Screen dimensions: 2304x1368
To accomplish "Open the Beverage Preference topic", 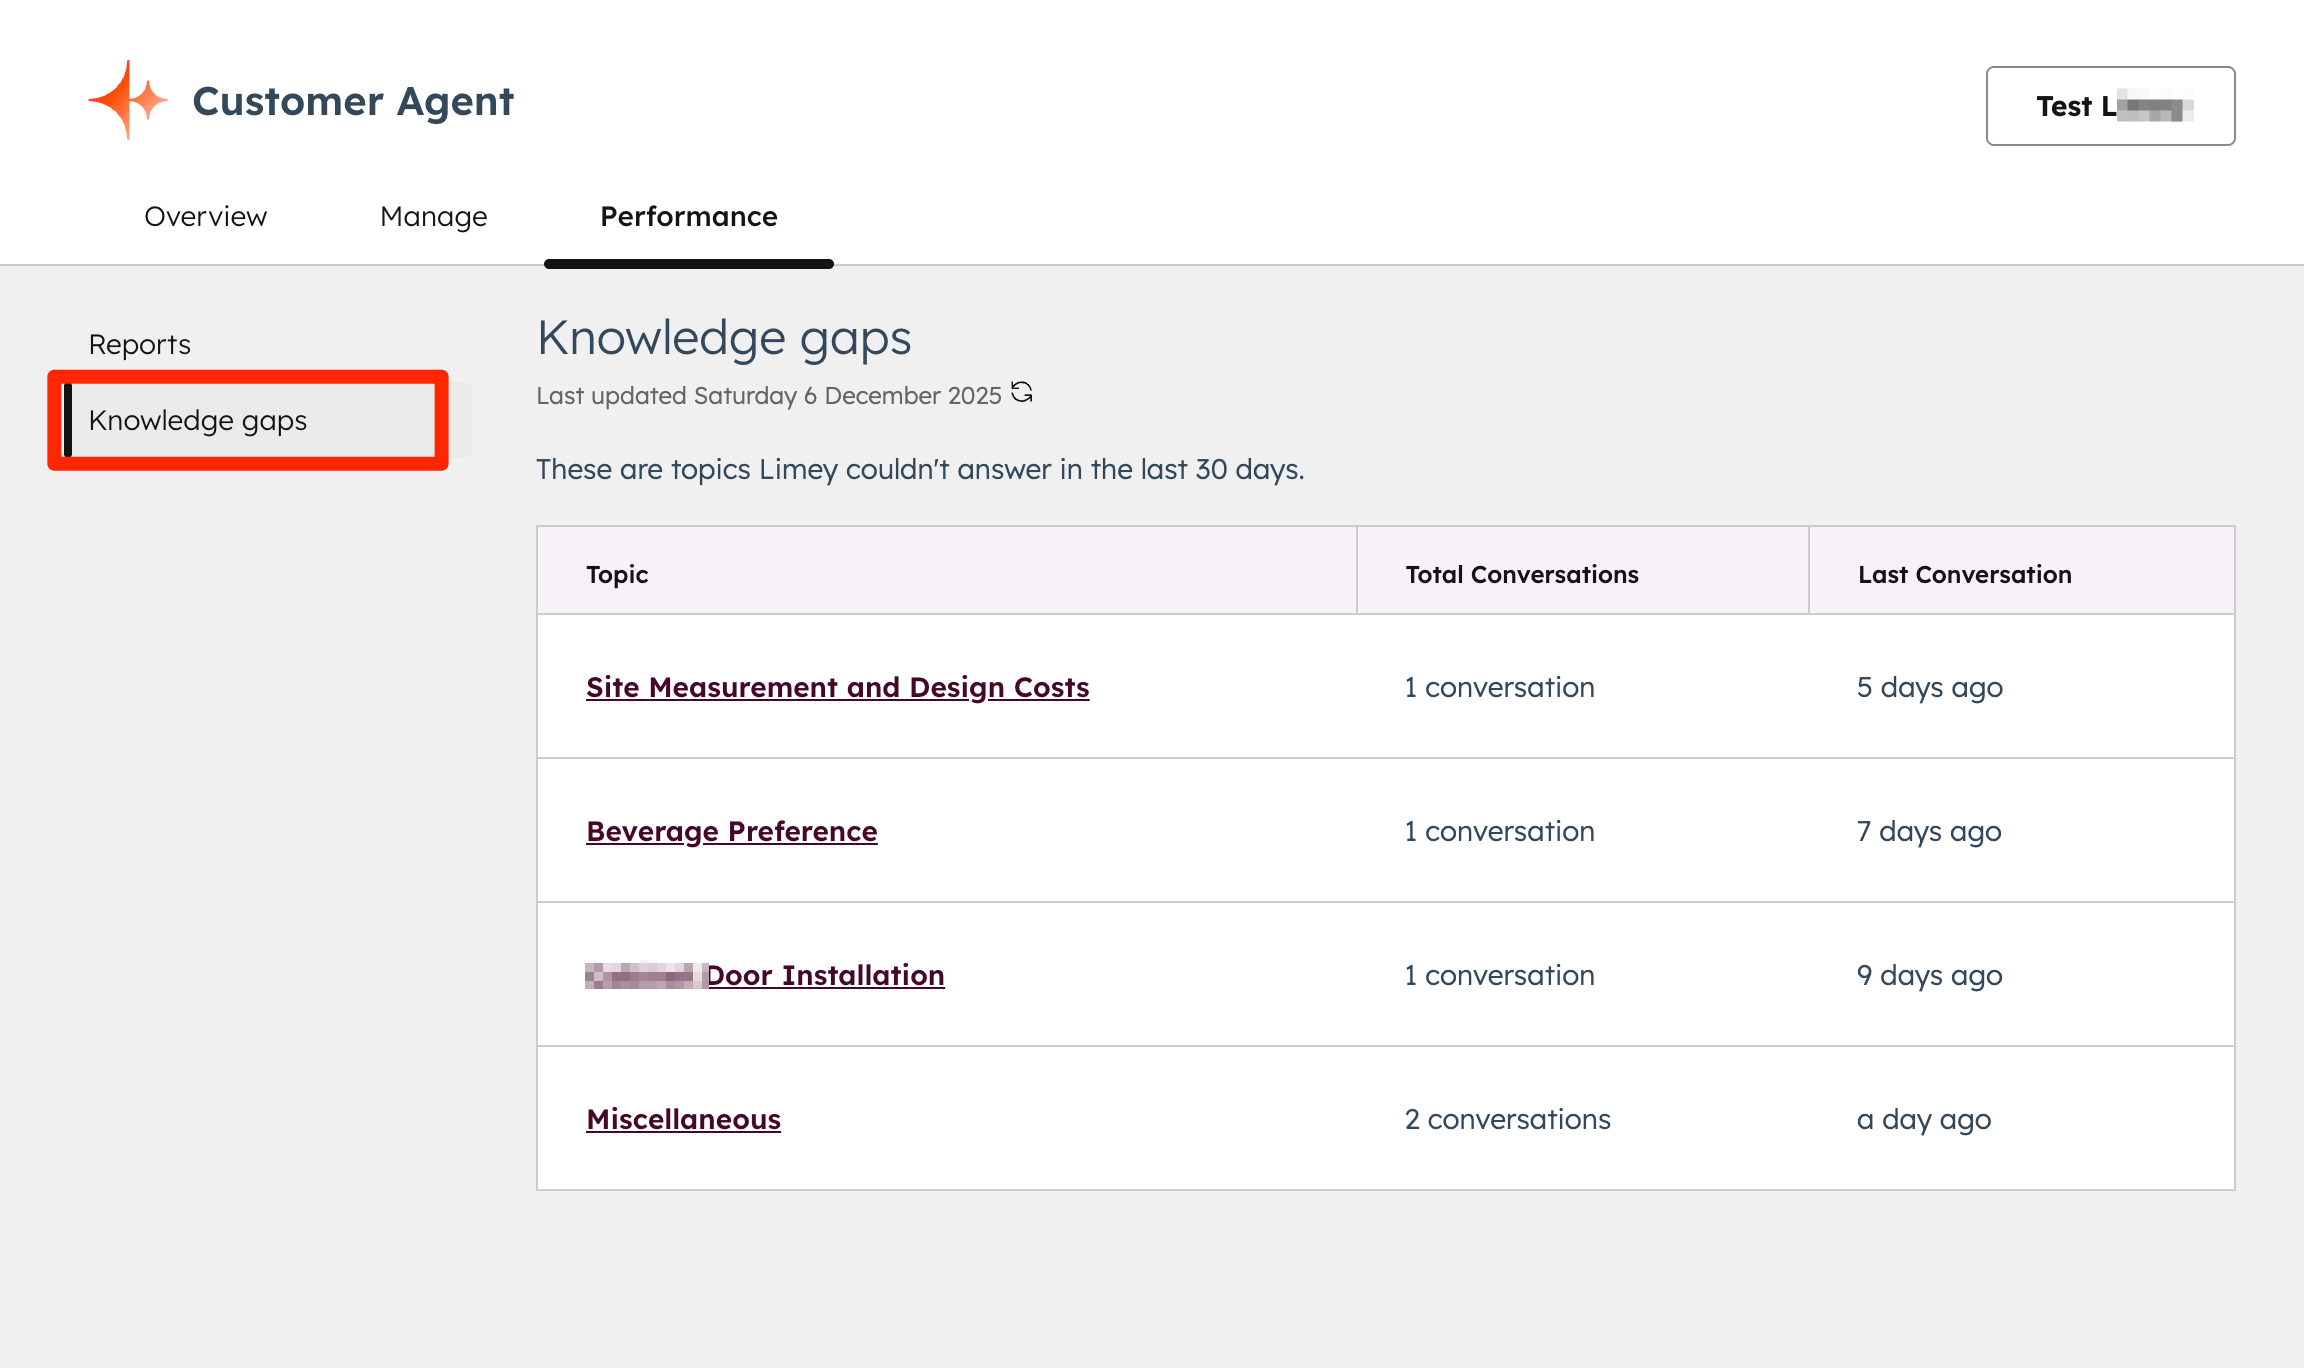I will [731, 831].
